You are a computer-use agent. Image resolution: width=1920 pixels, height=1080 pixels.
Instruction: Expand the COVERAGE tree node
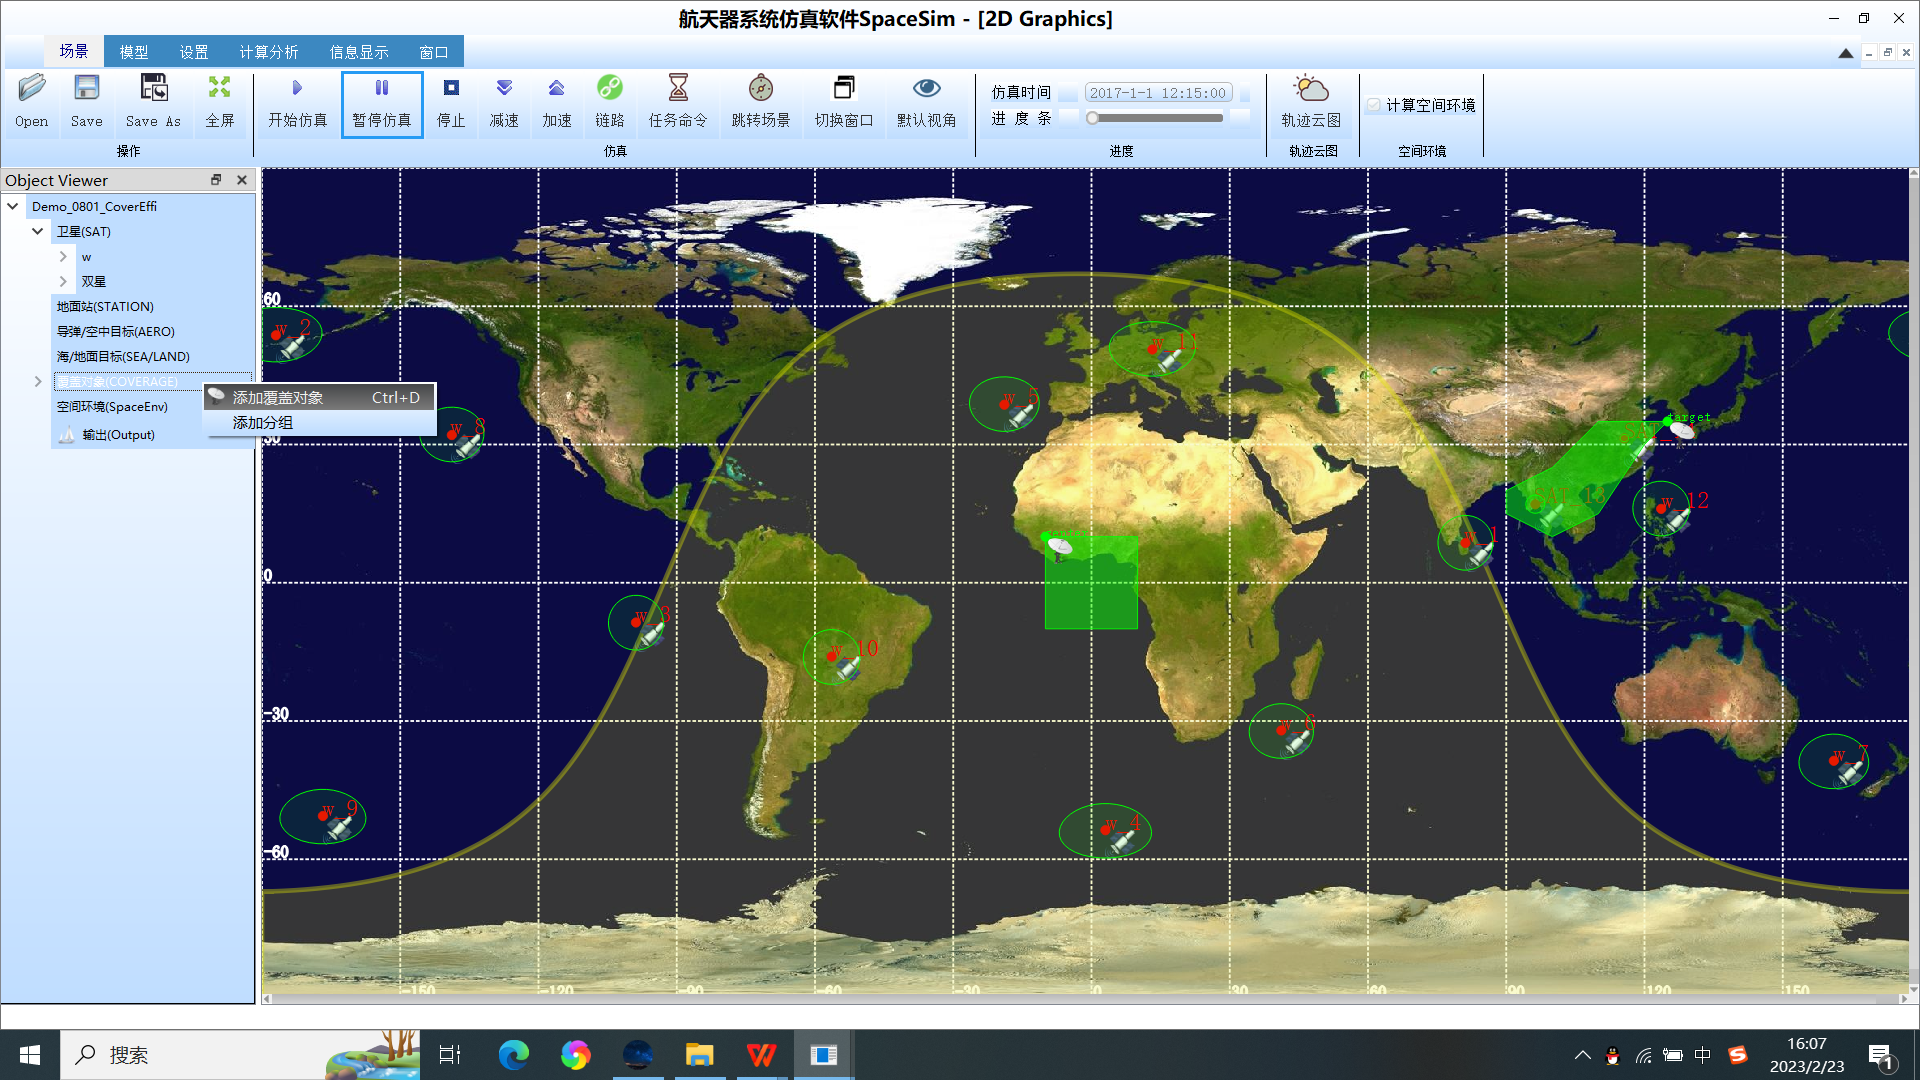(x=38, y=381)
